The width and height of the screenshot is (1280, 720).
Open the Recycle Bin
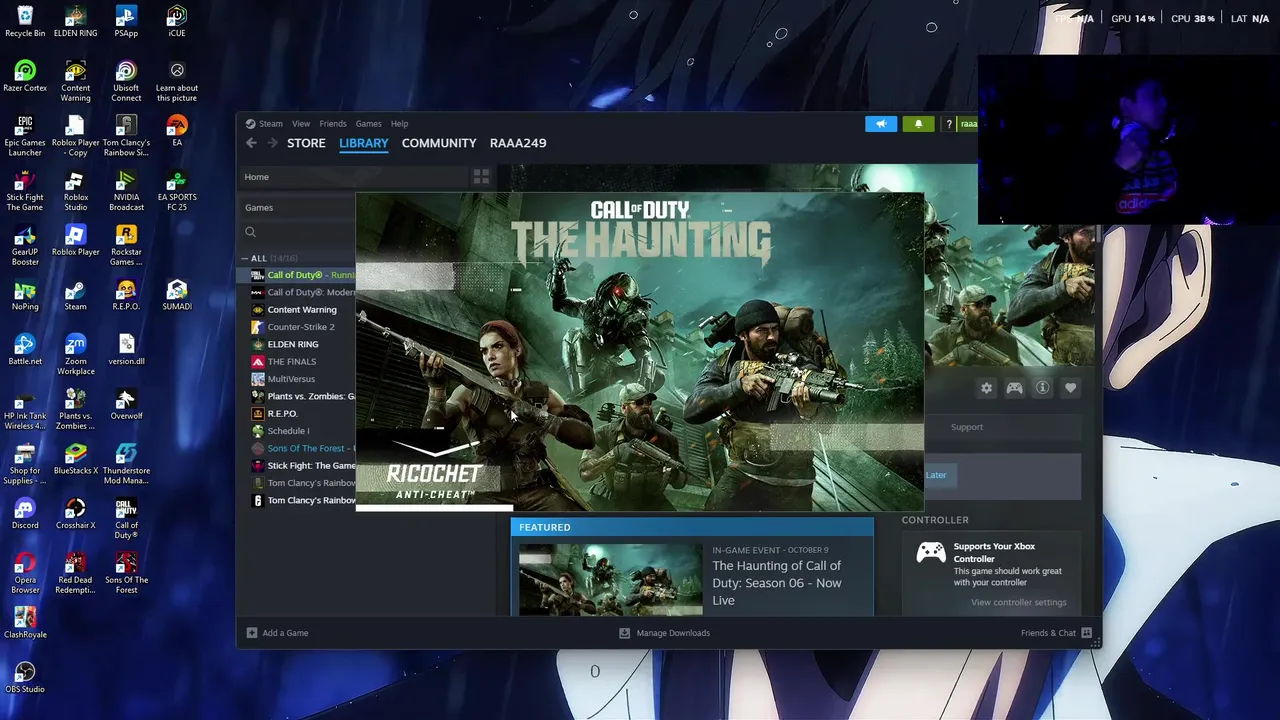point(25,22)
